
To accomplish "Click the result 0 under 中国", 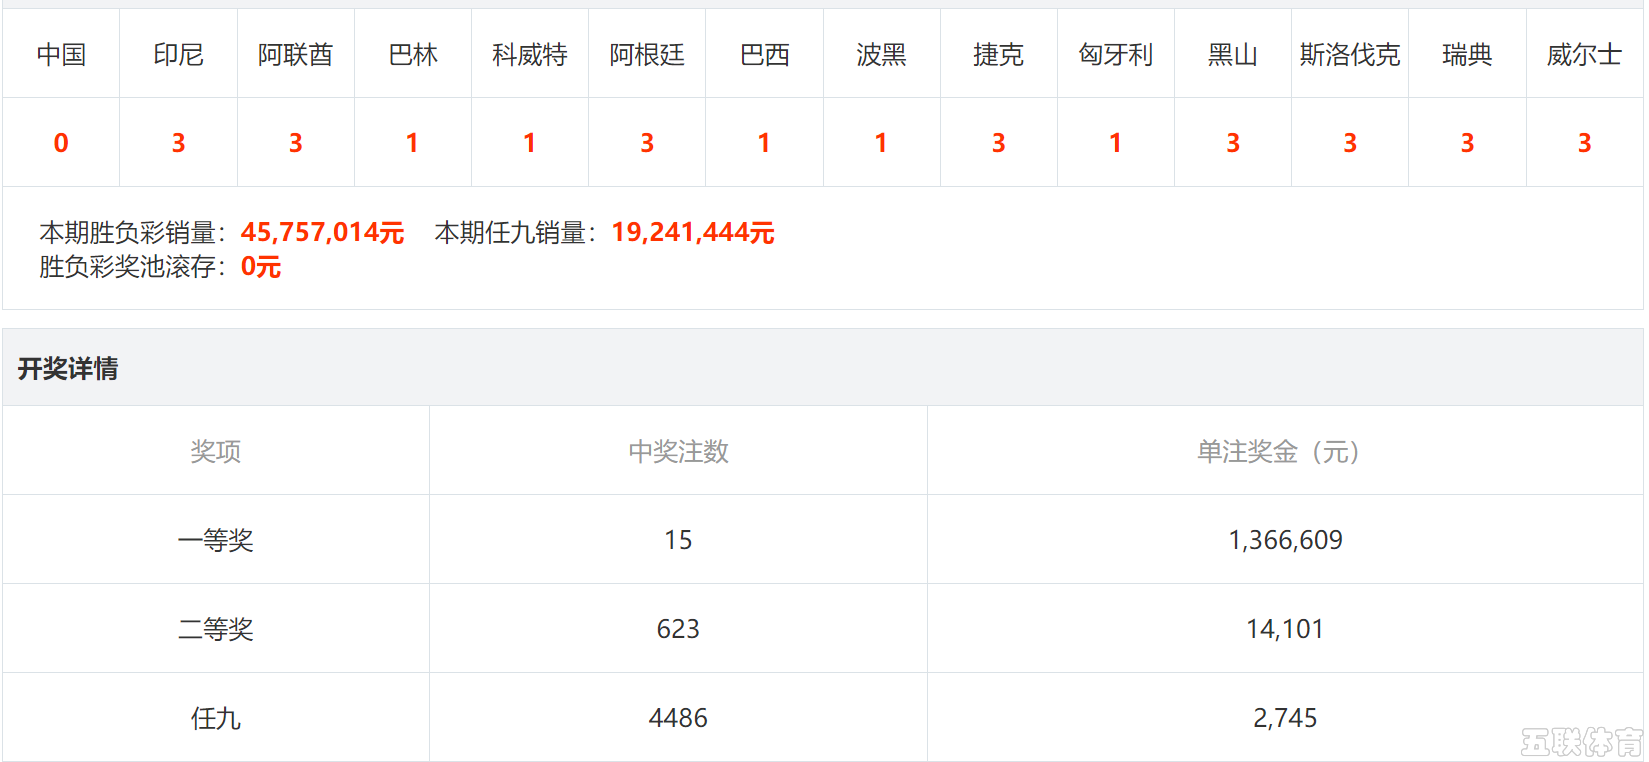I will (x=61, y=143).
